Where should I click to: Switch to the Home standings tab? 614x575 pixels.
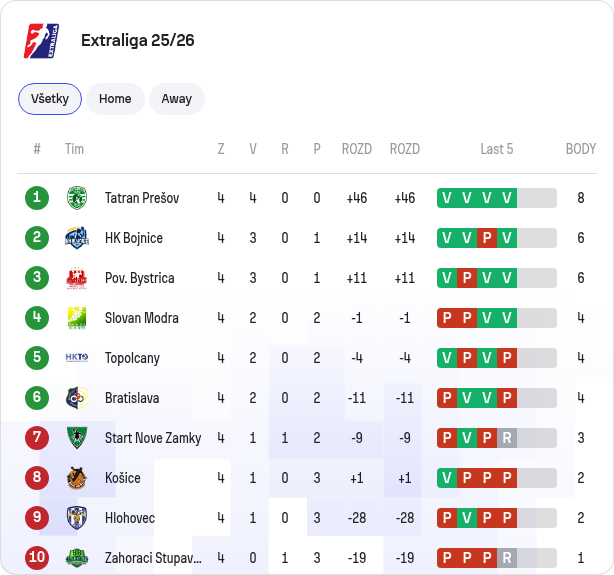[115, 99]
